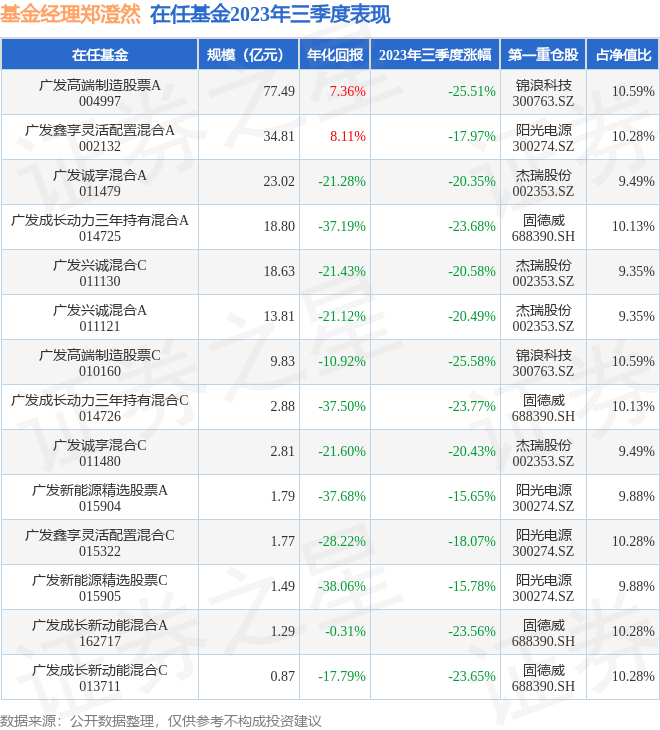Click the 8.11% annualized return value
This screenshot has height=730, width=660.
(347, 136)
